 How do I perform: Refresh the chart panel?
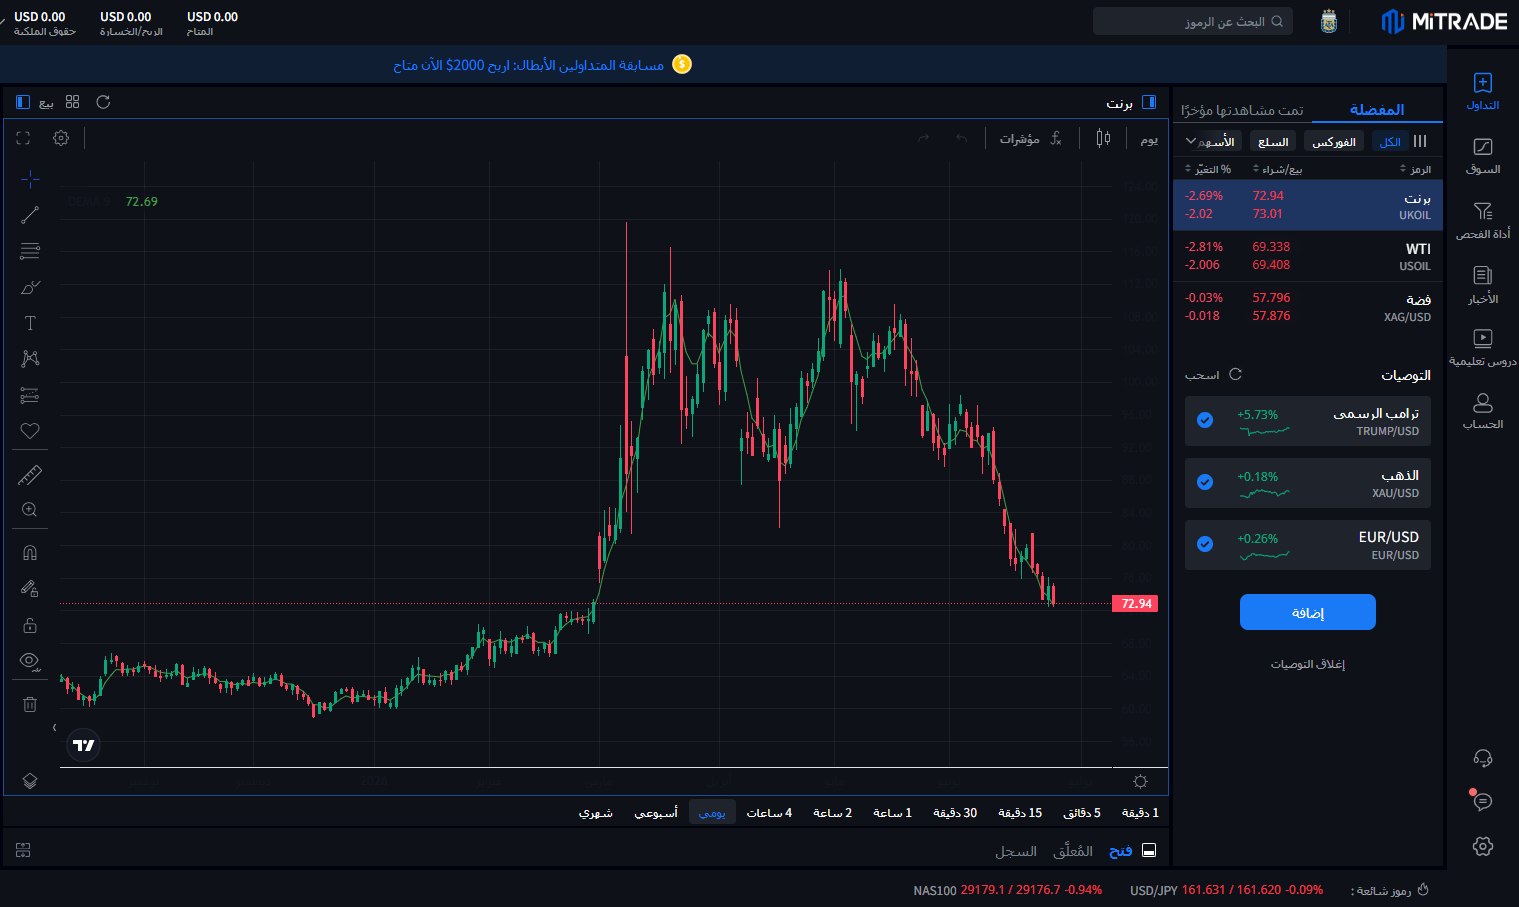pos(103,102)
